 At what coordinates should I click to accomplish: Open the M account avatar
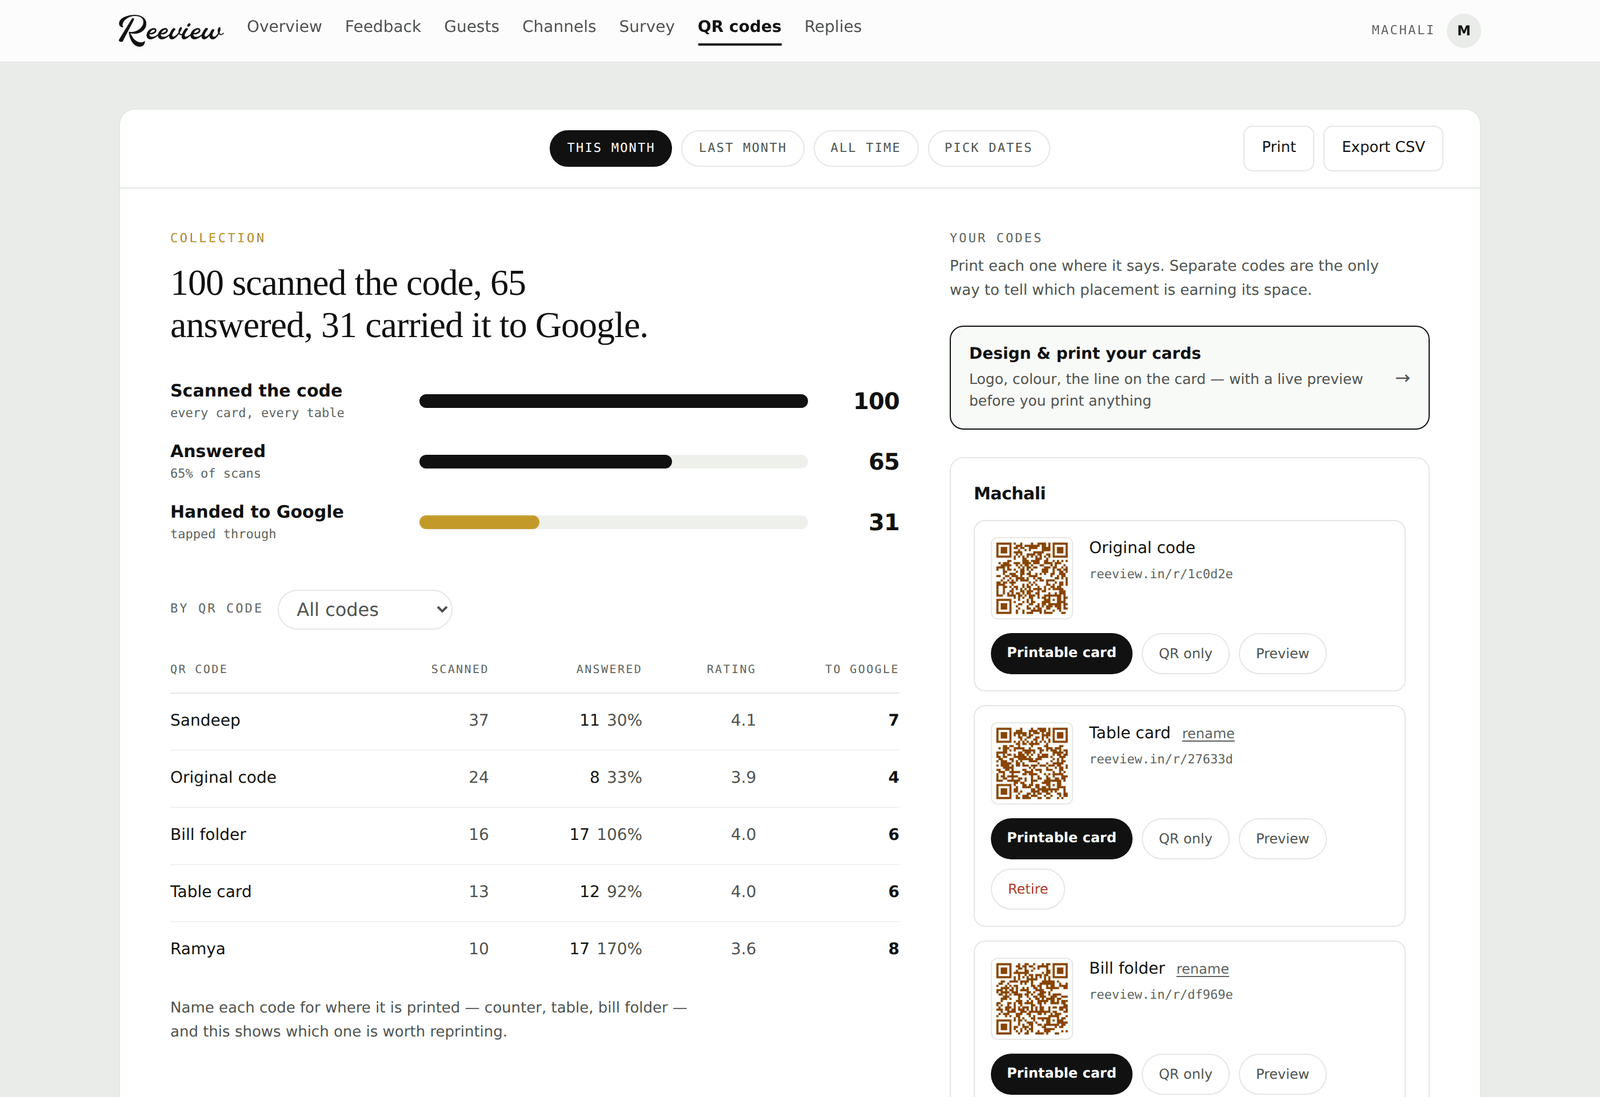(x=1463, y=30)
